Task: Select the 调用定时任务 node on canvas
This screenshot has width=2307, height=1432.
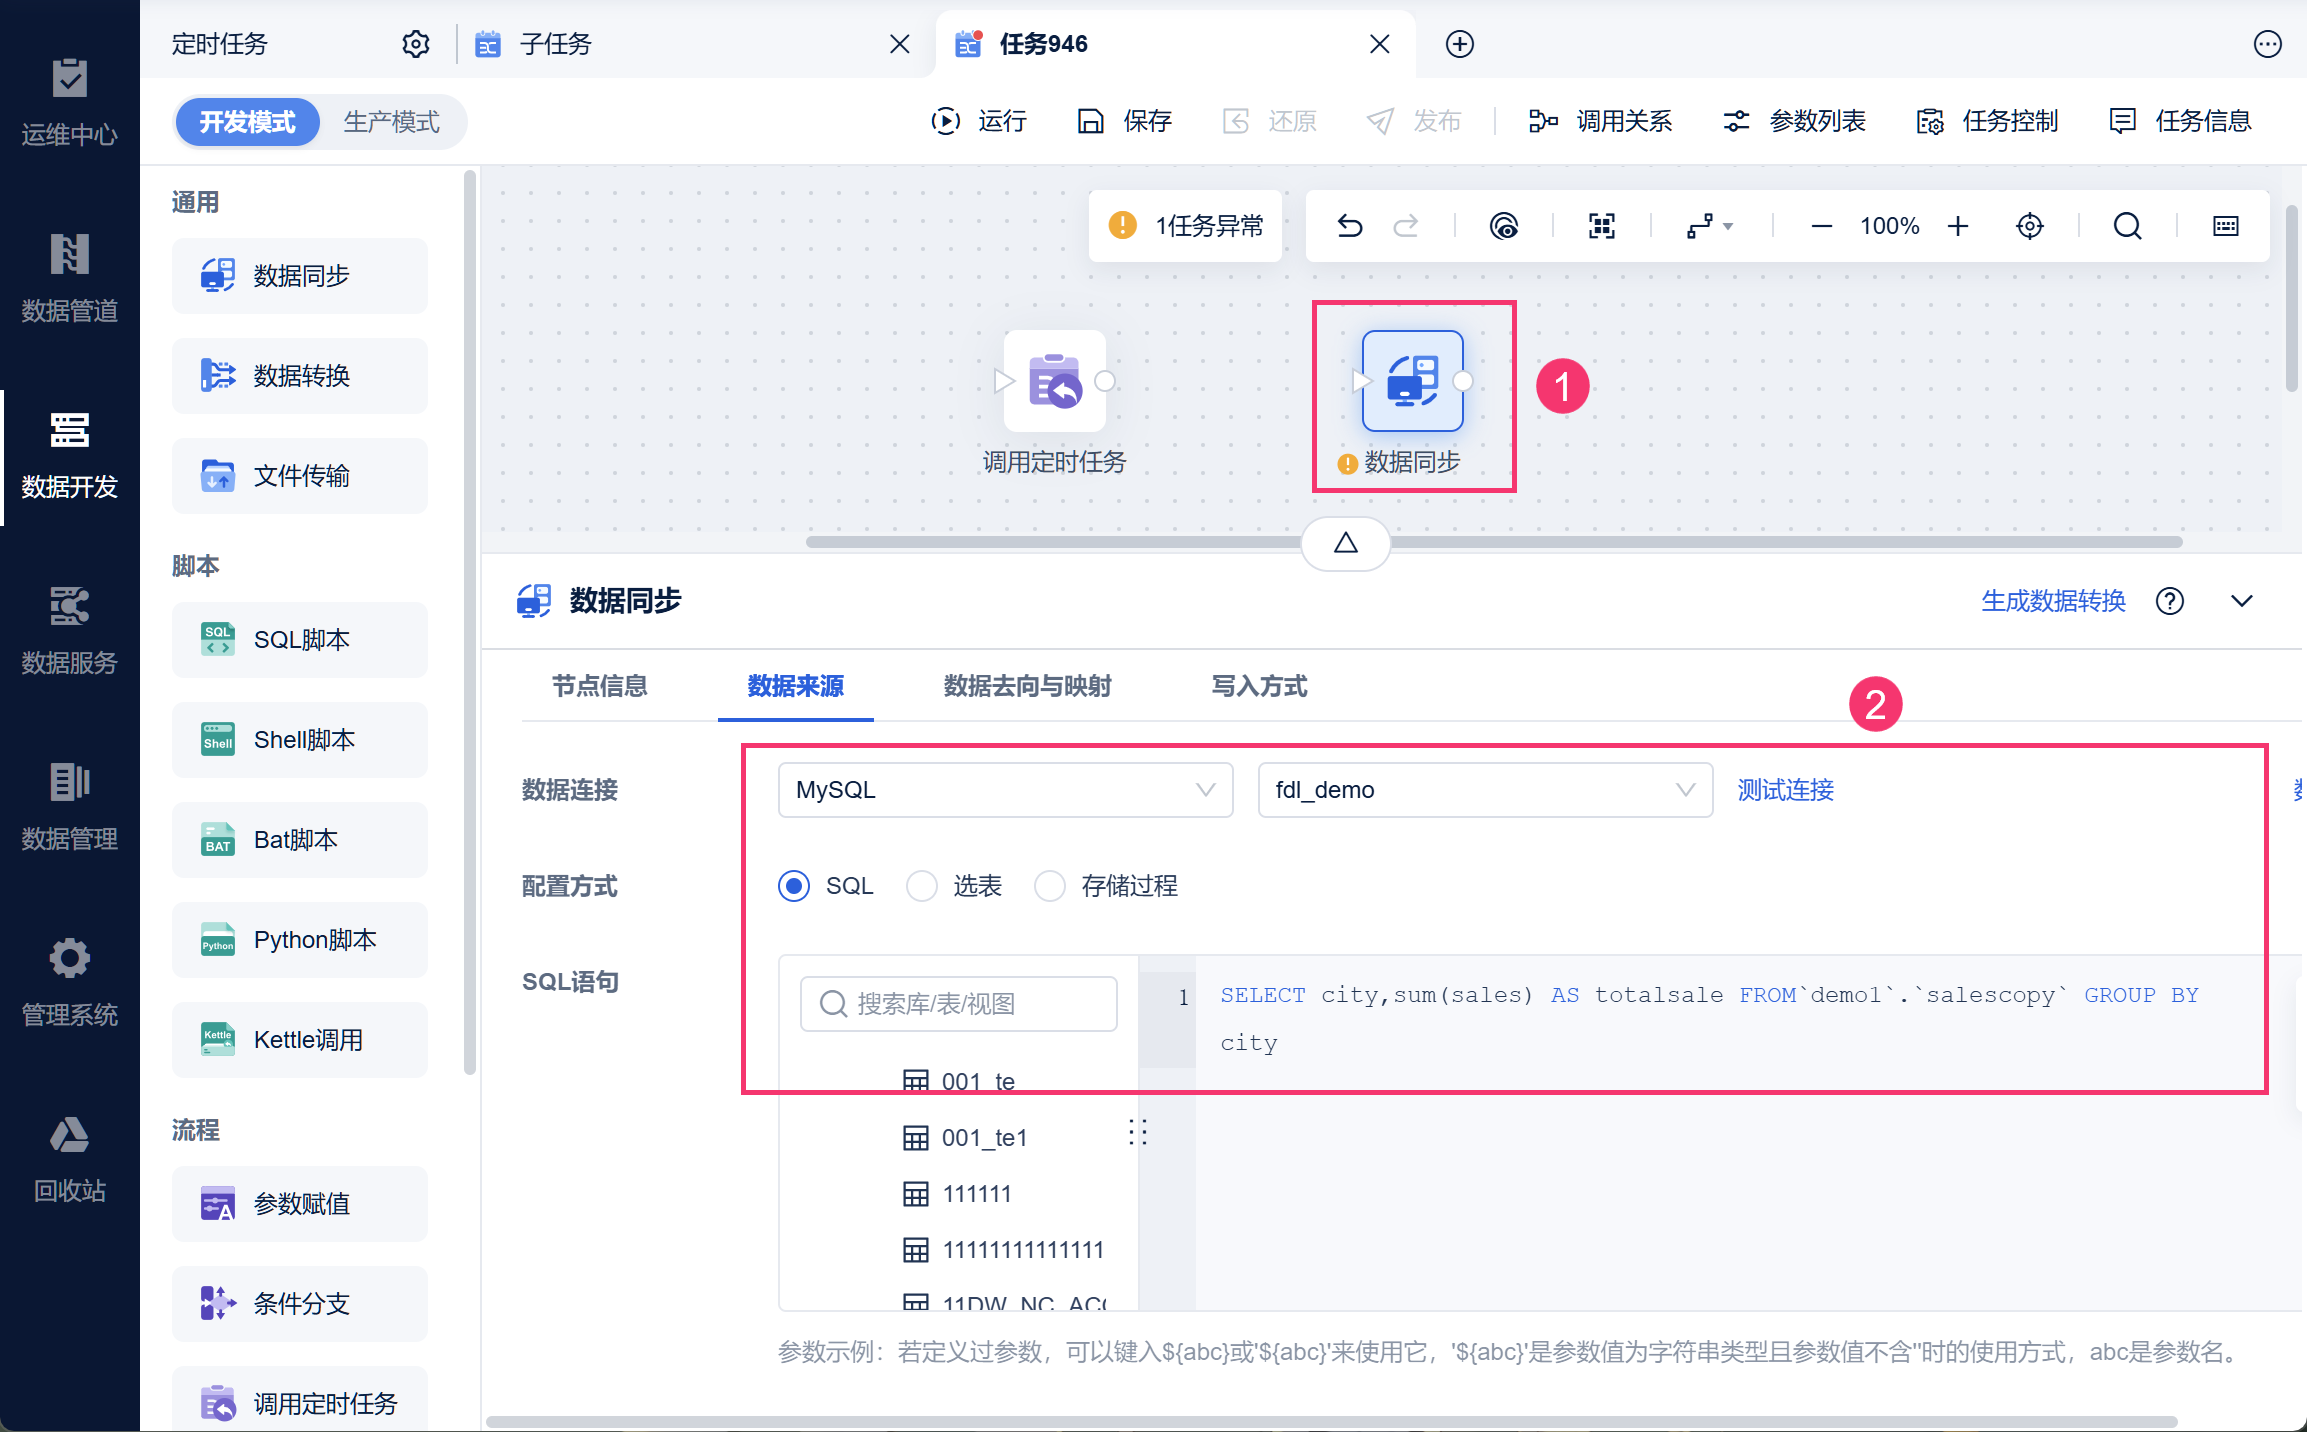Action: point(1054,381)
